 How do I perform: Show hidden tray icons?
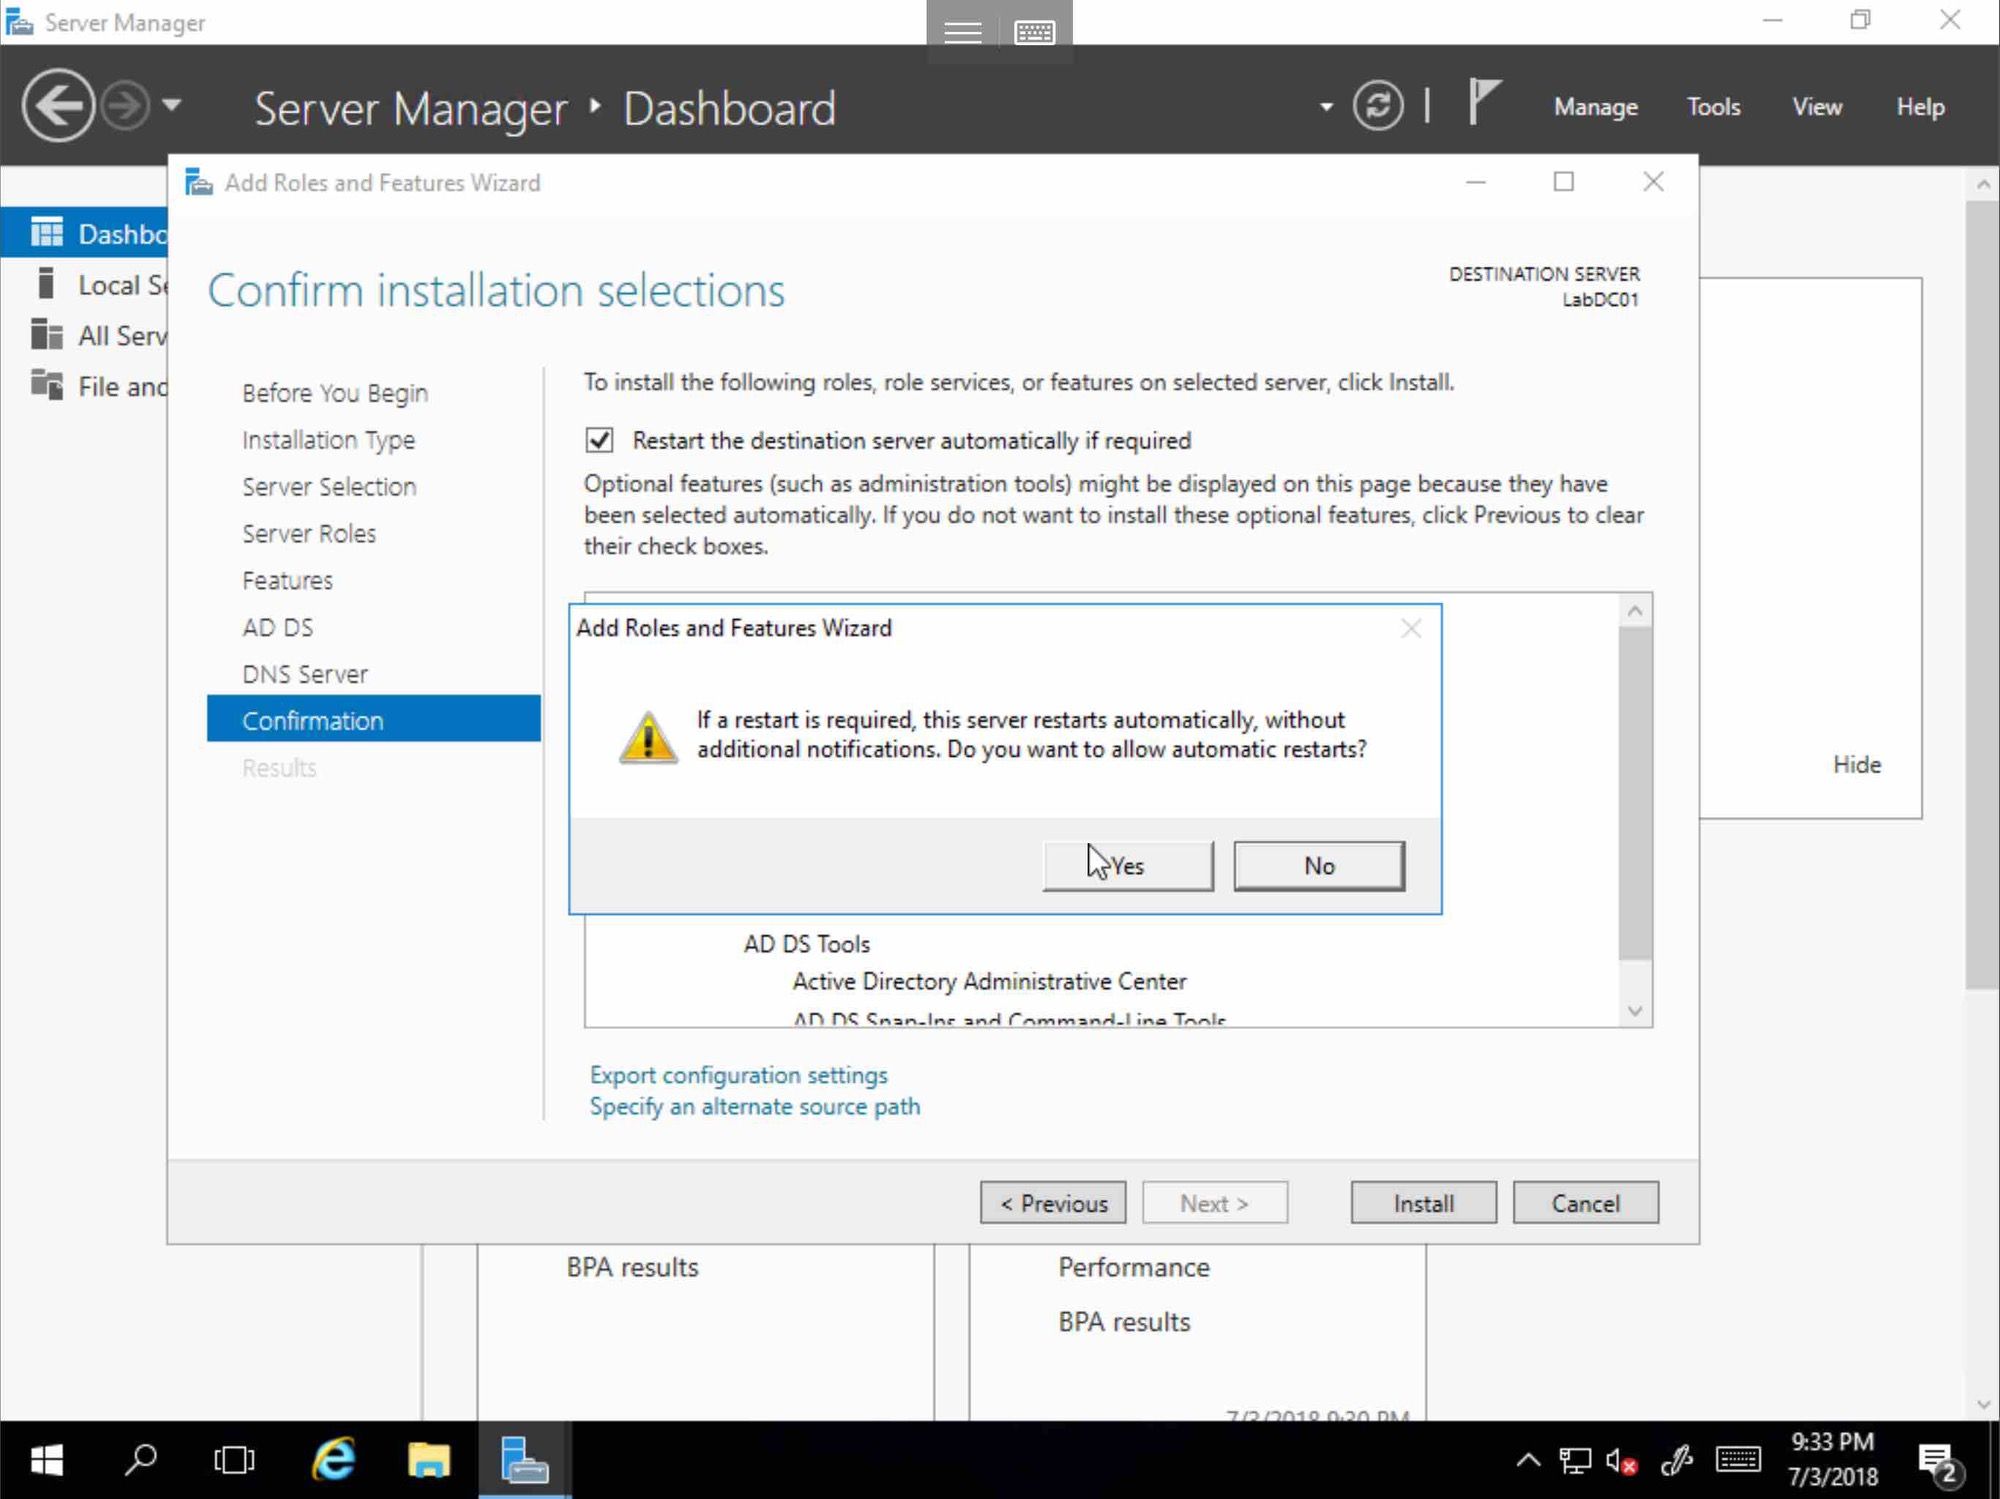[1528, 1460]
